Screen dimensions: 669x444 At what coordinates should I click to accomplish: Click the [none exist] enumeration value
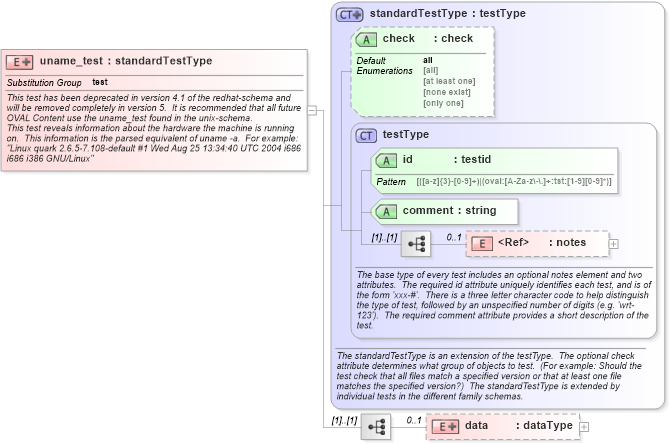pos(447,92)
